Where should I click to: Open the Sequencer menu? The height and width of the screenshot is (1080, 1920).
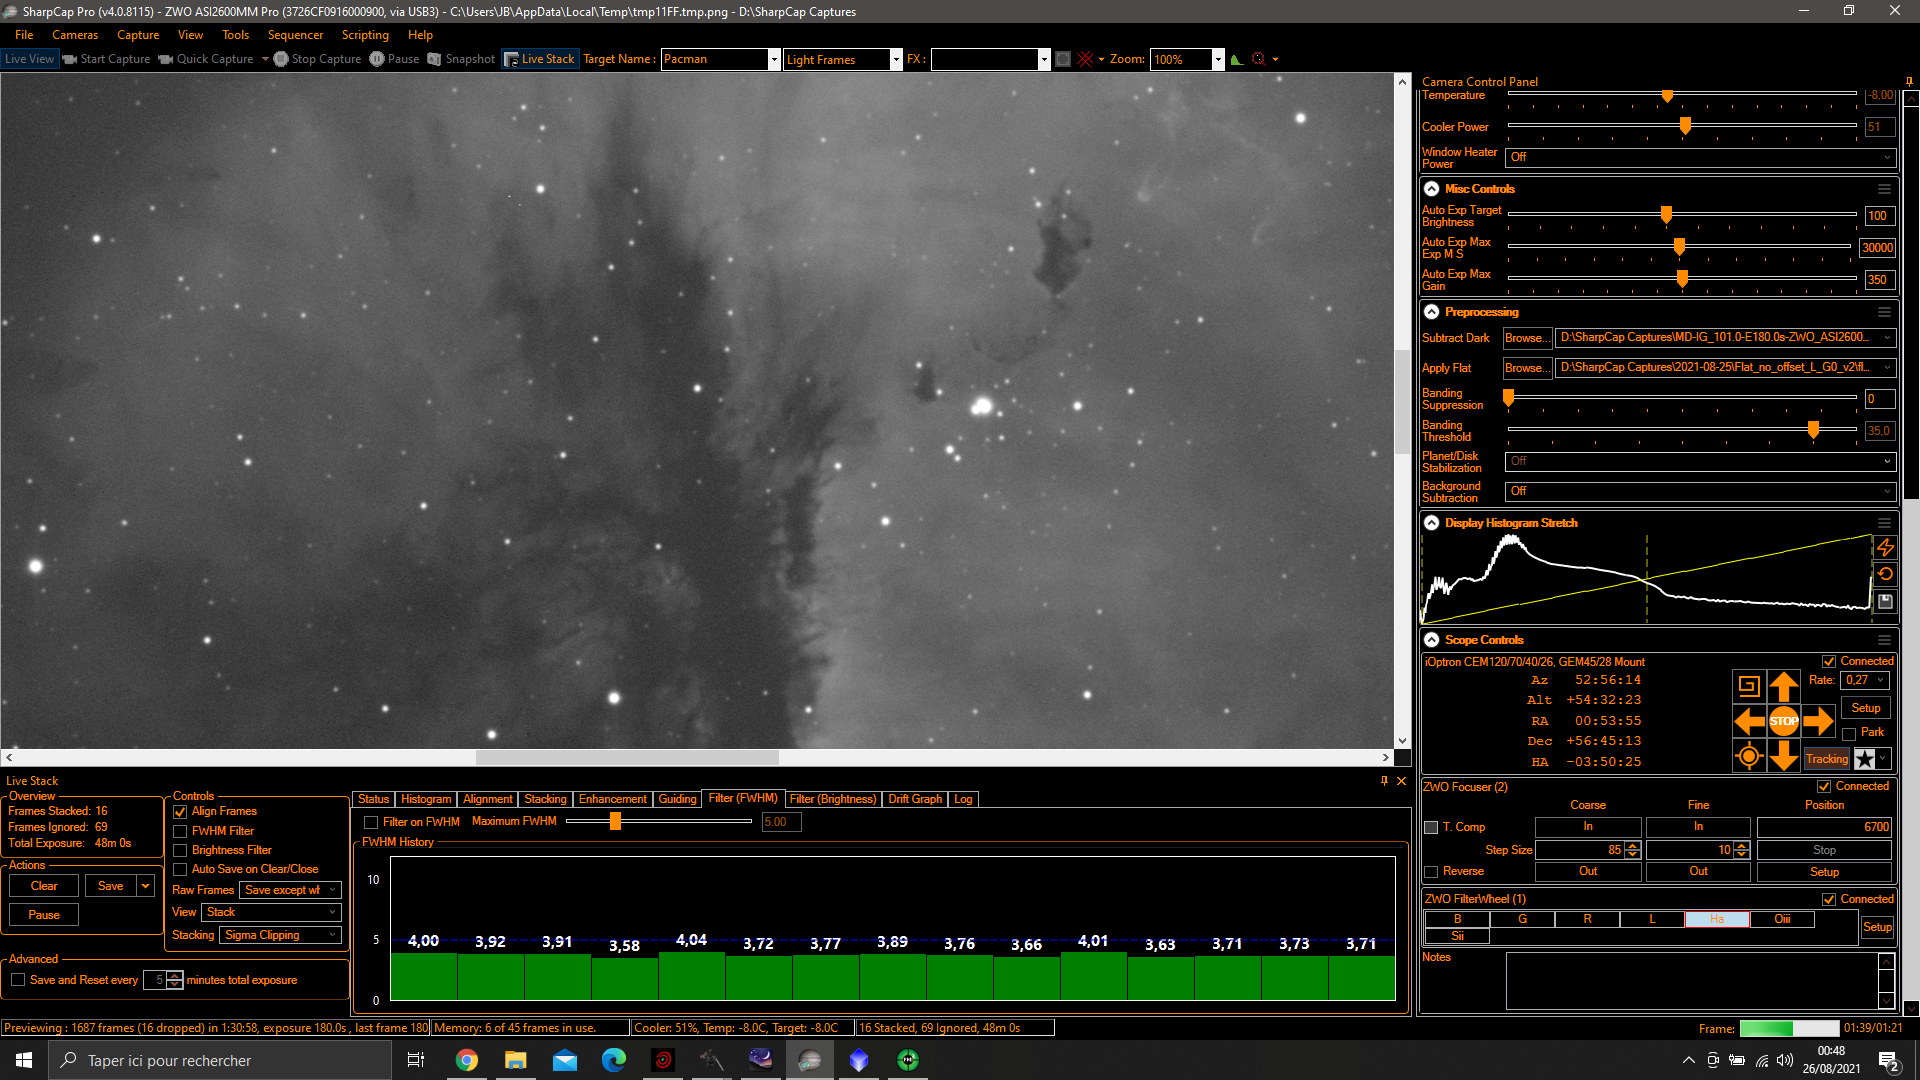pos(295,35)
